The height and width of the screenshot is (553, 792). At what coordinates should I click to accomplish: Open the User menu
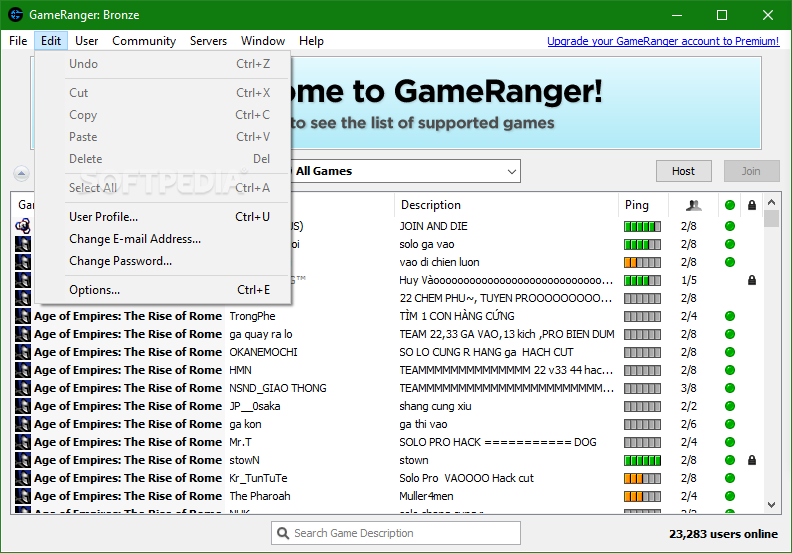click(x=86, y=41)
